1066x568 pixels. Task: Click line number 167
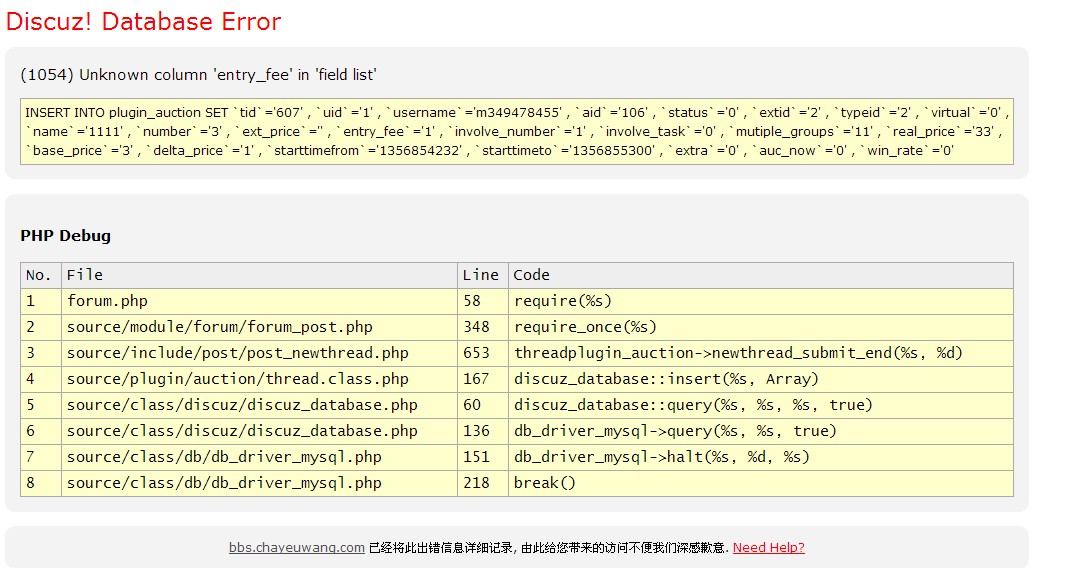point(483,379)
